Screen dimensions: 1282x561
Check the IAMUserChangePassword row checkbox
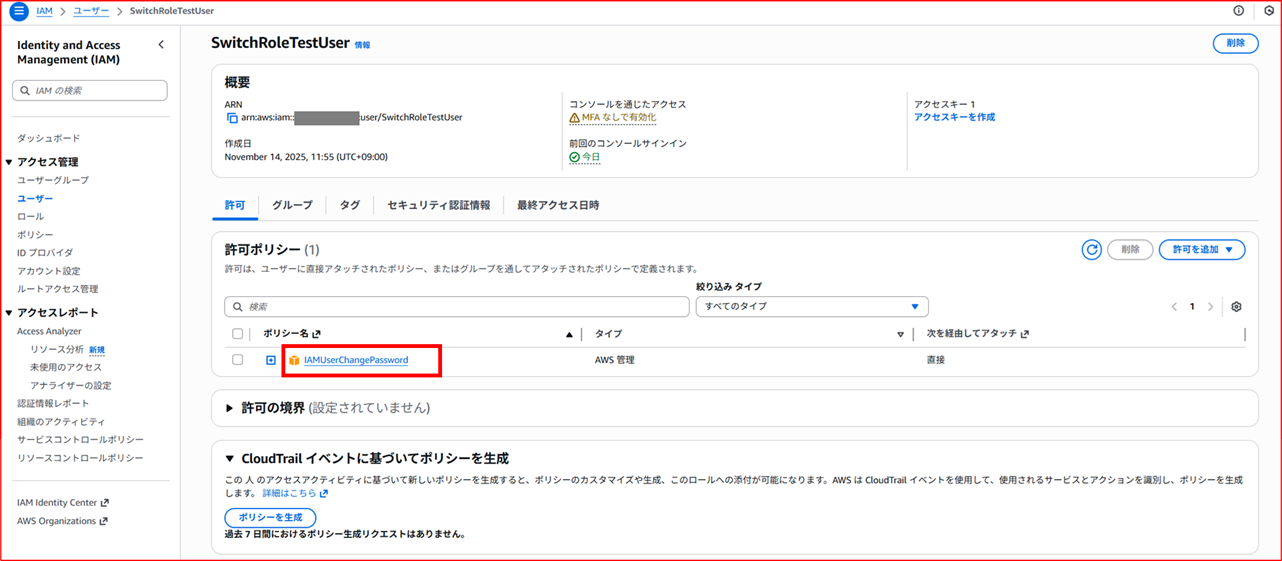(x=237, y=360)
